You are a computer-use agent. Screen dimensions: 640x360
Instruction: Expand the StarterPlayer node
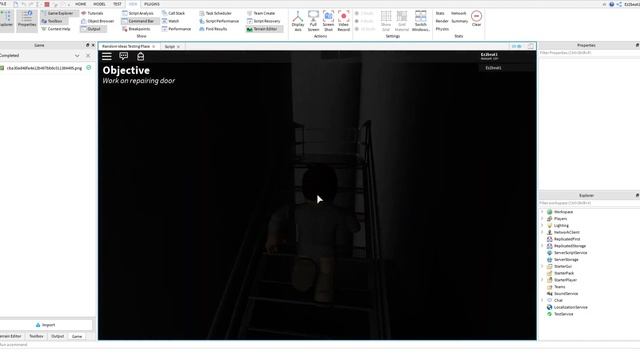pyautogui.click(x=542, y=280)
